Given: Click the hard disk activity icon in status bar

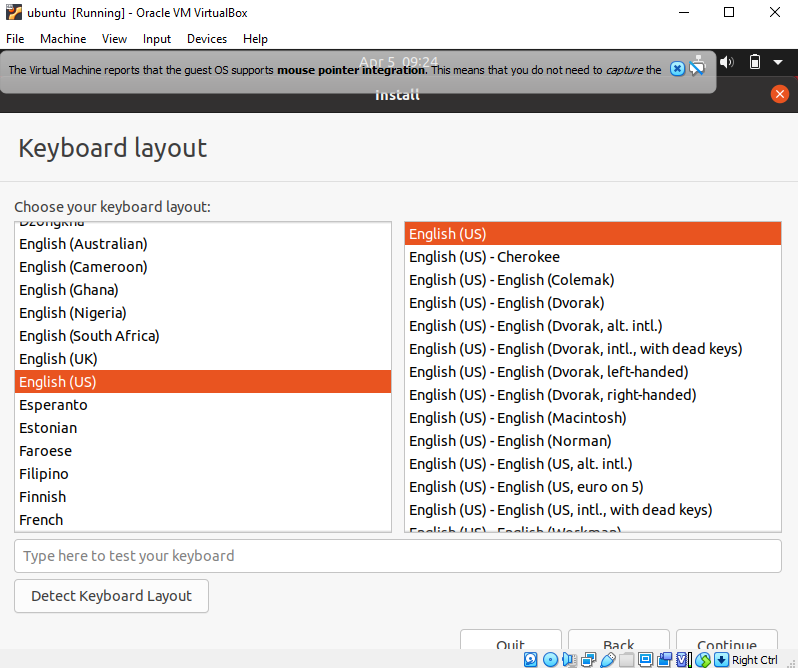Looking at the screenshot, I should click(x=530, y=660).
